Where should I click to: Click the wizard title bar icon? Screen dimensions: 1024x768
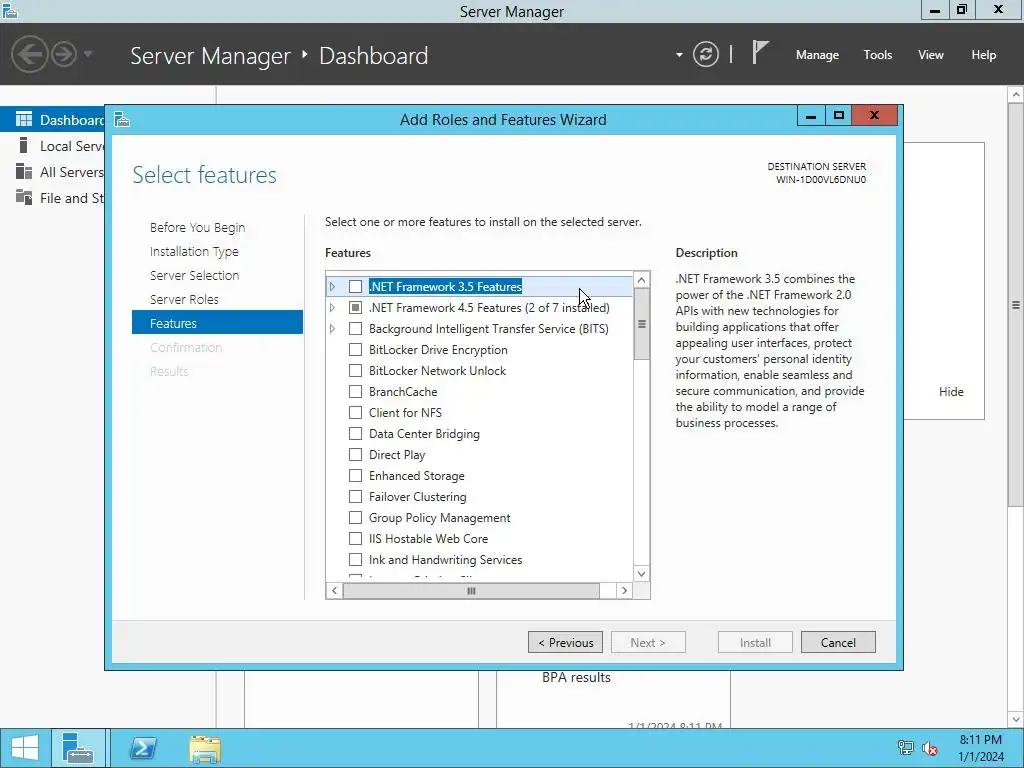(x=122, y=120)
